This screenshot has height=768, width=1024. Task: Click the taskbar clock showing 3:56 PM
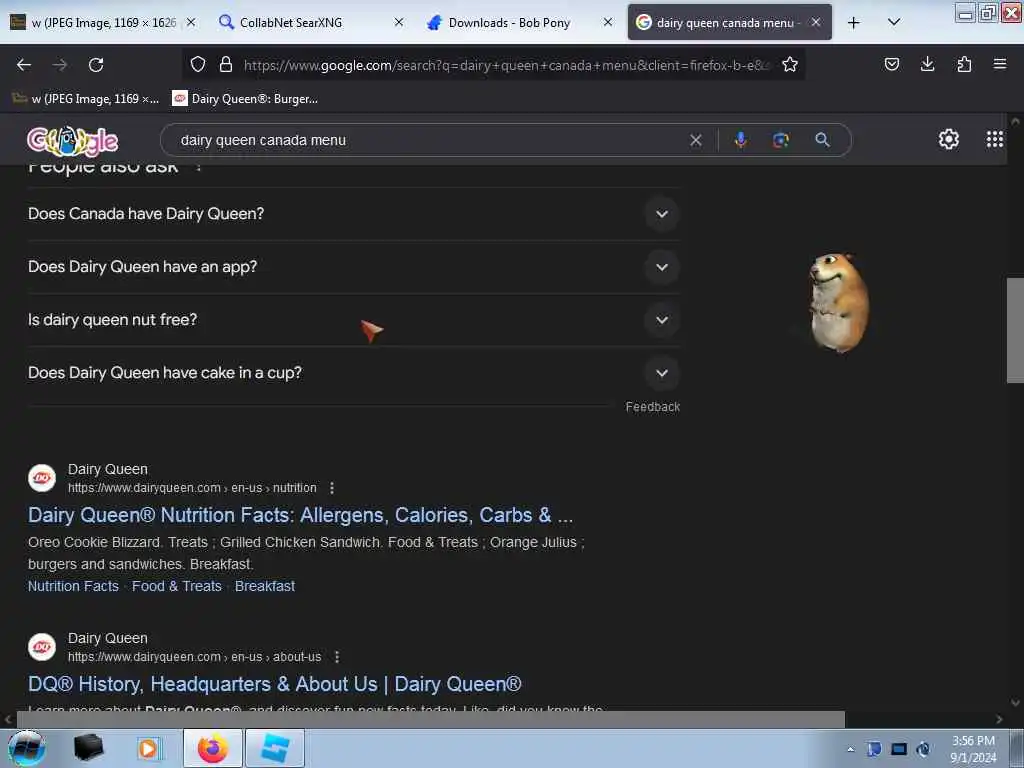(x=973, y=749)
